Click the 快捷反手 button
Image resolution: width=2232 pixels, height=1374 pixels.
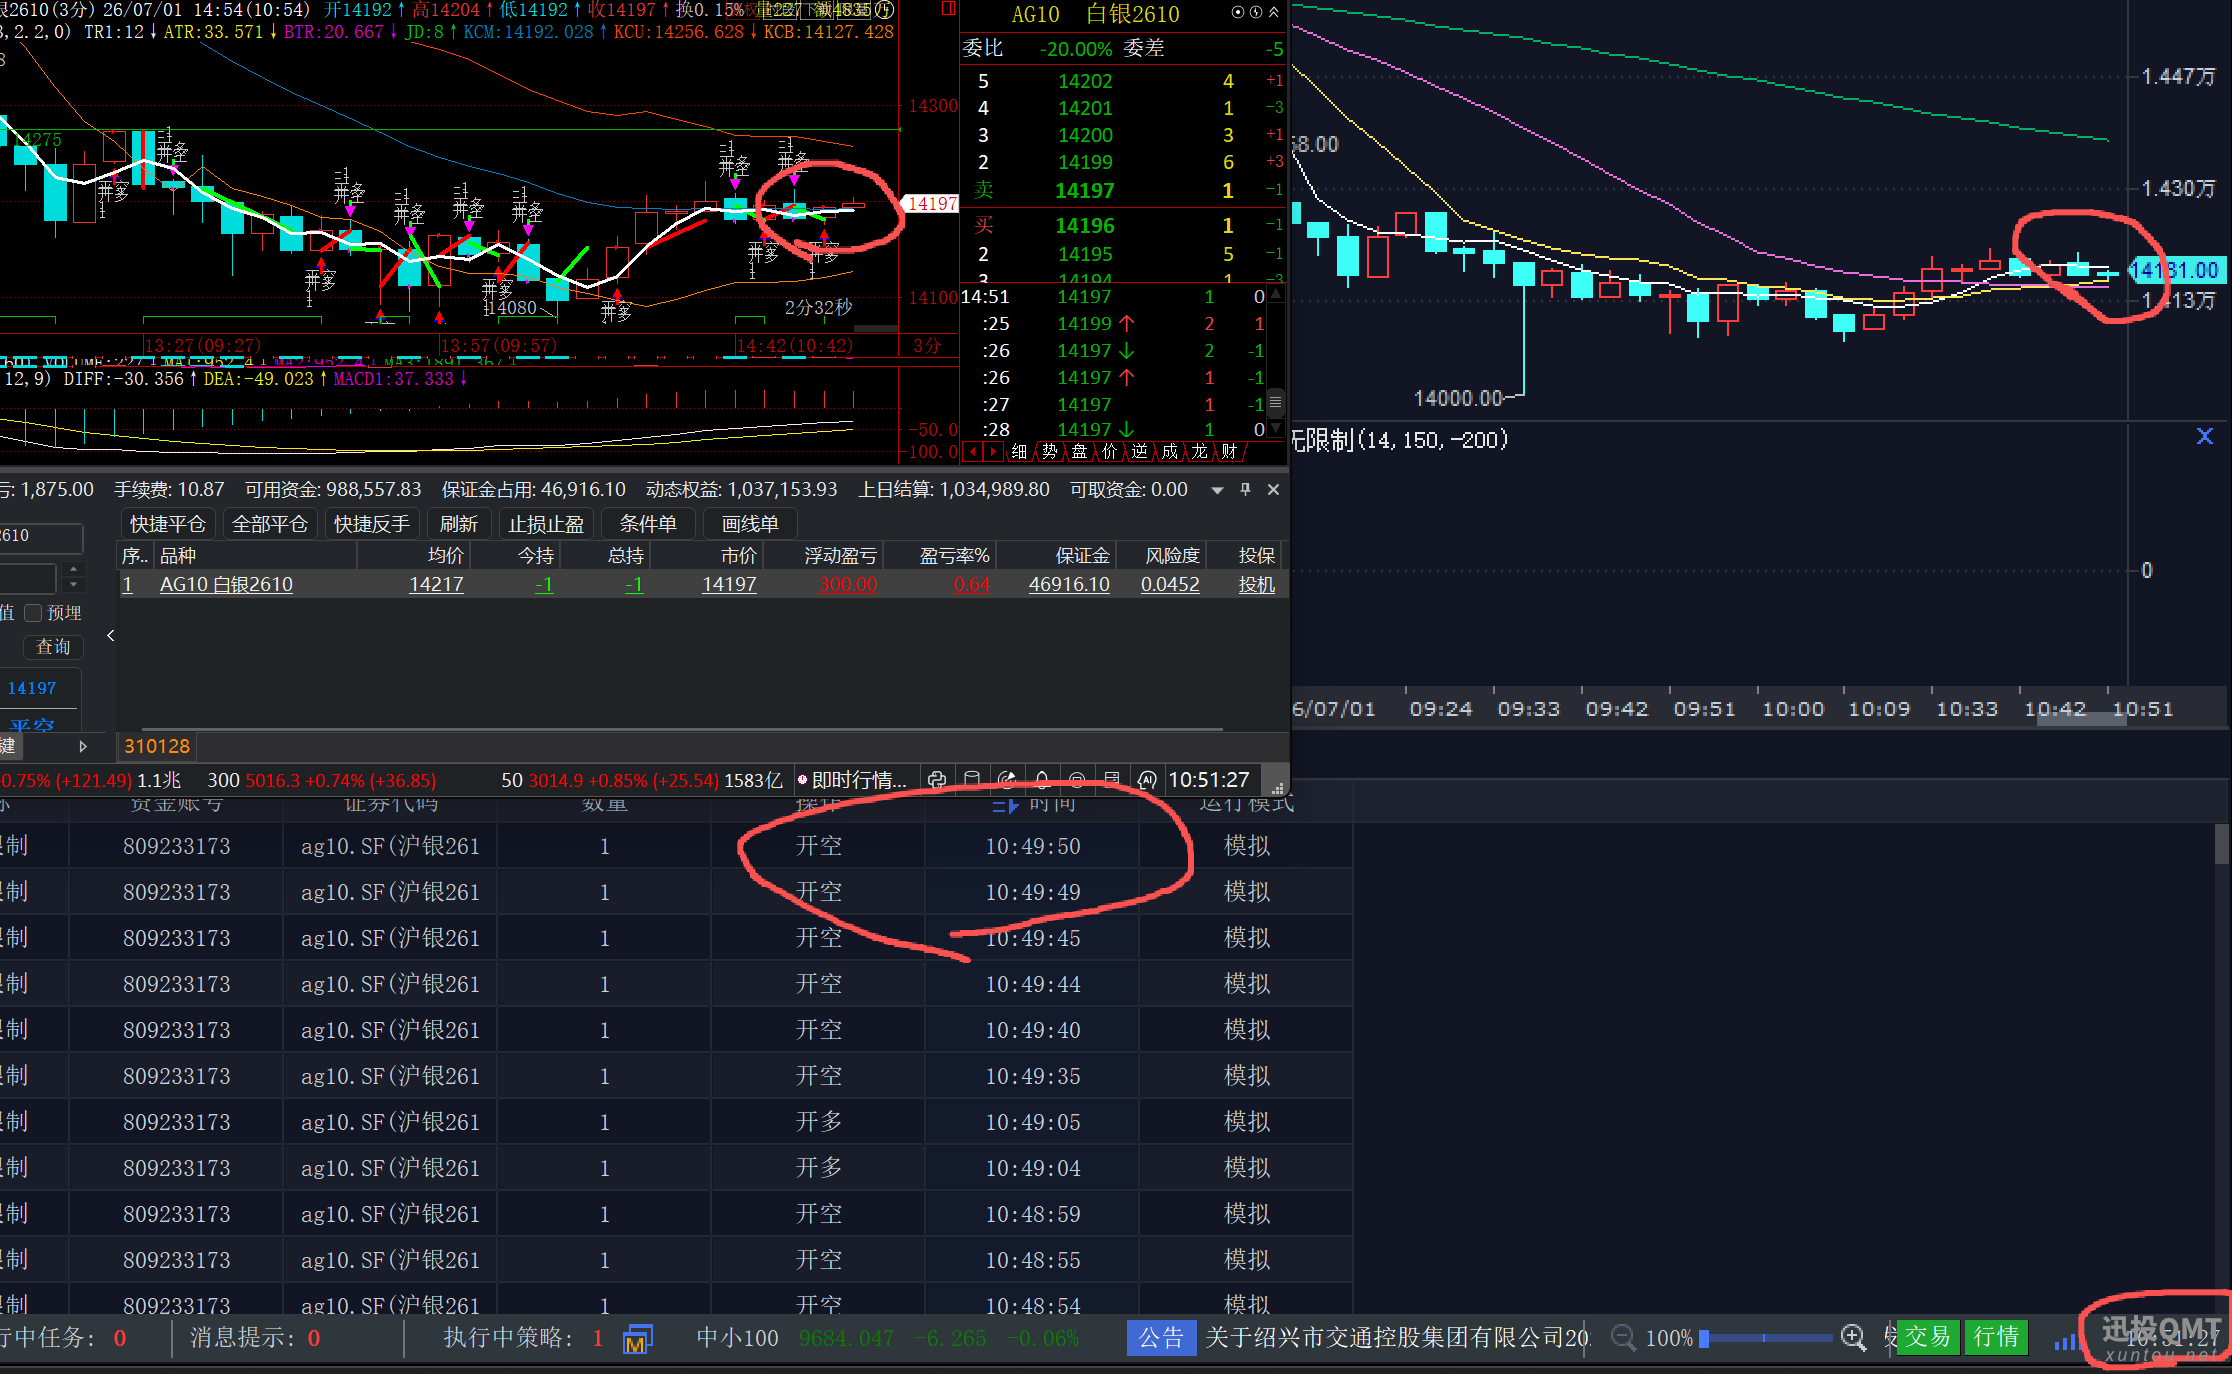[371, 524]
